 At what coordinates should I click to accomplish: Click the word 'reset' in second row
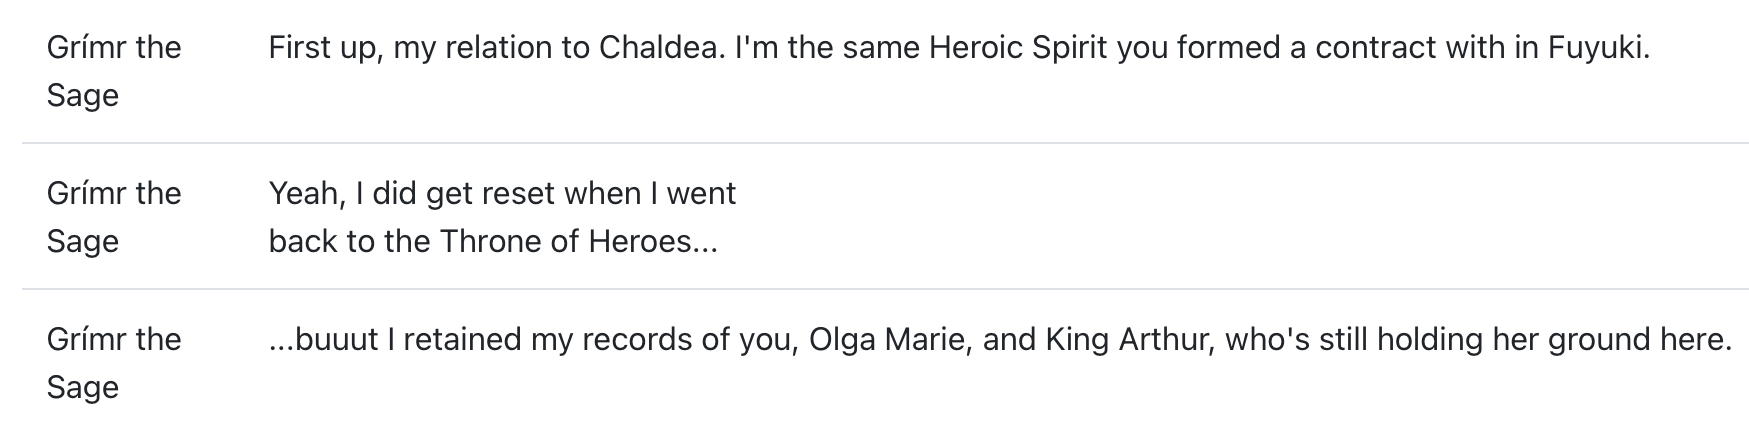pyautogui.click(x=518, y=194)
